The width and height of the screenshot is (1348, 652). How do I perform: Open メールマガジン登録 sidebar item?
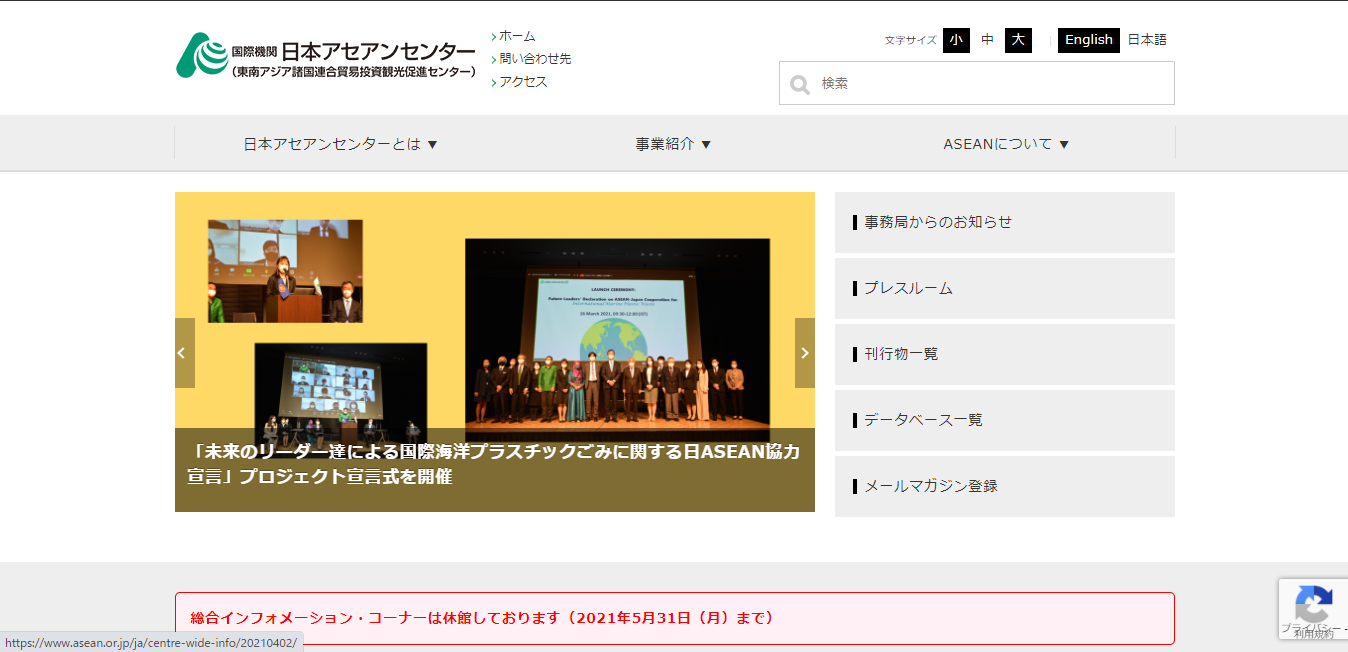click(x=1005, y=486)
